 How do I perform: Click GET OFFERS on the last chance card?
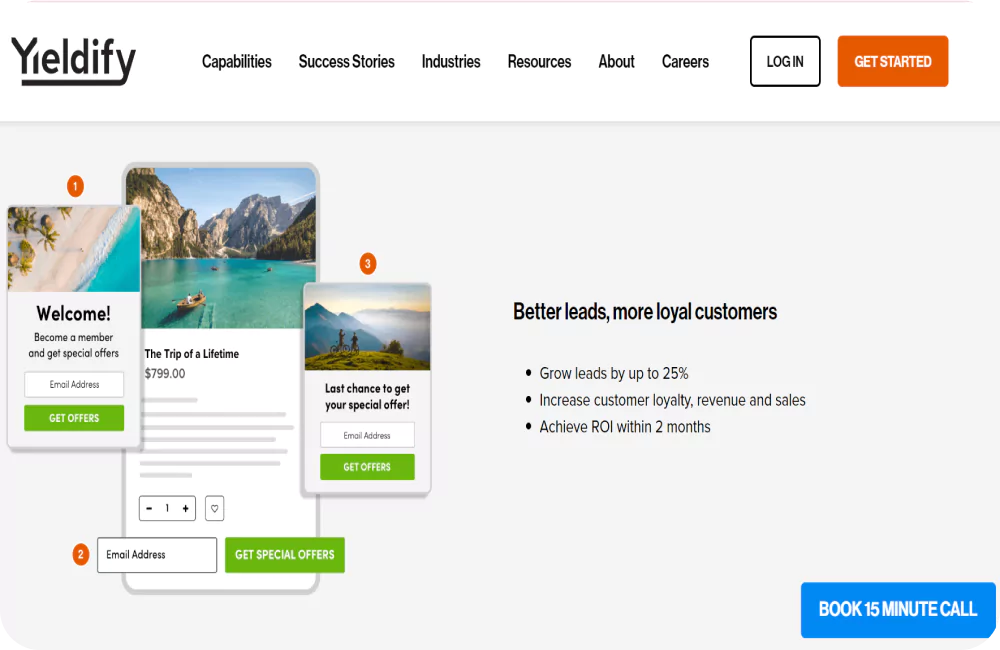367,467
